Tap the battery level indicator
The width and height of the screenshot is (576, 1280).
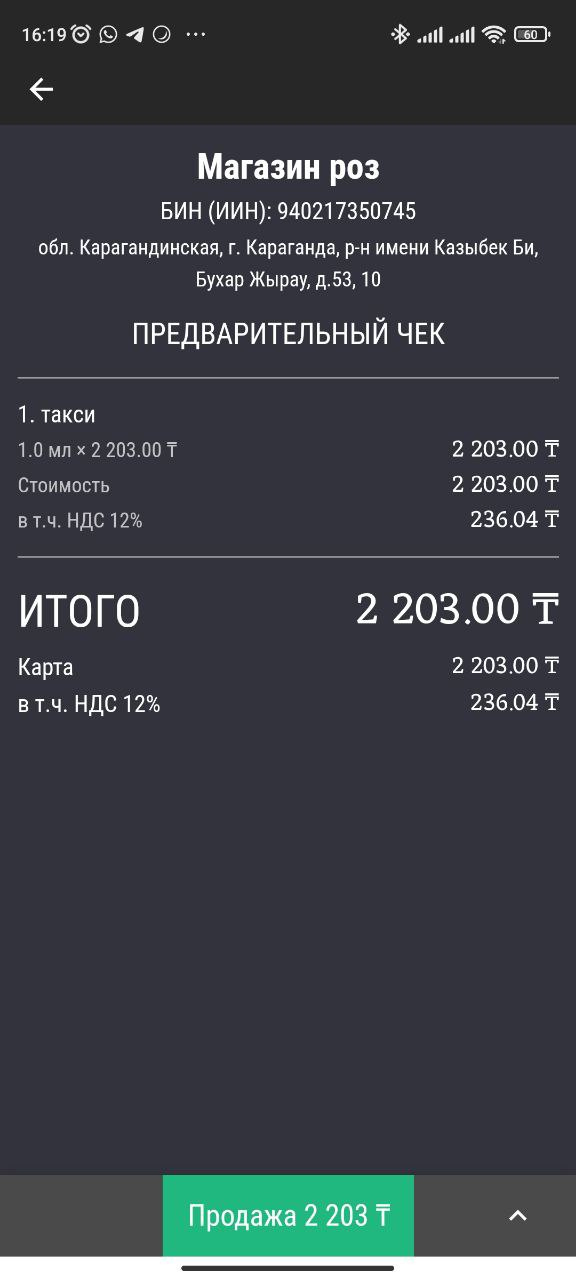tap(532, 34)
